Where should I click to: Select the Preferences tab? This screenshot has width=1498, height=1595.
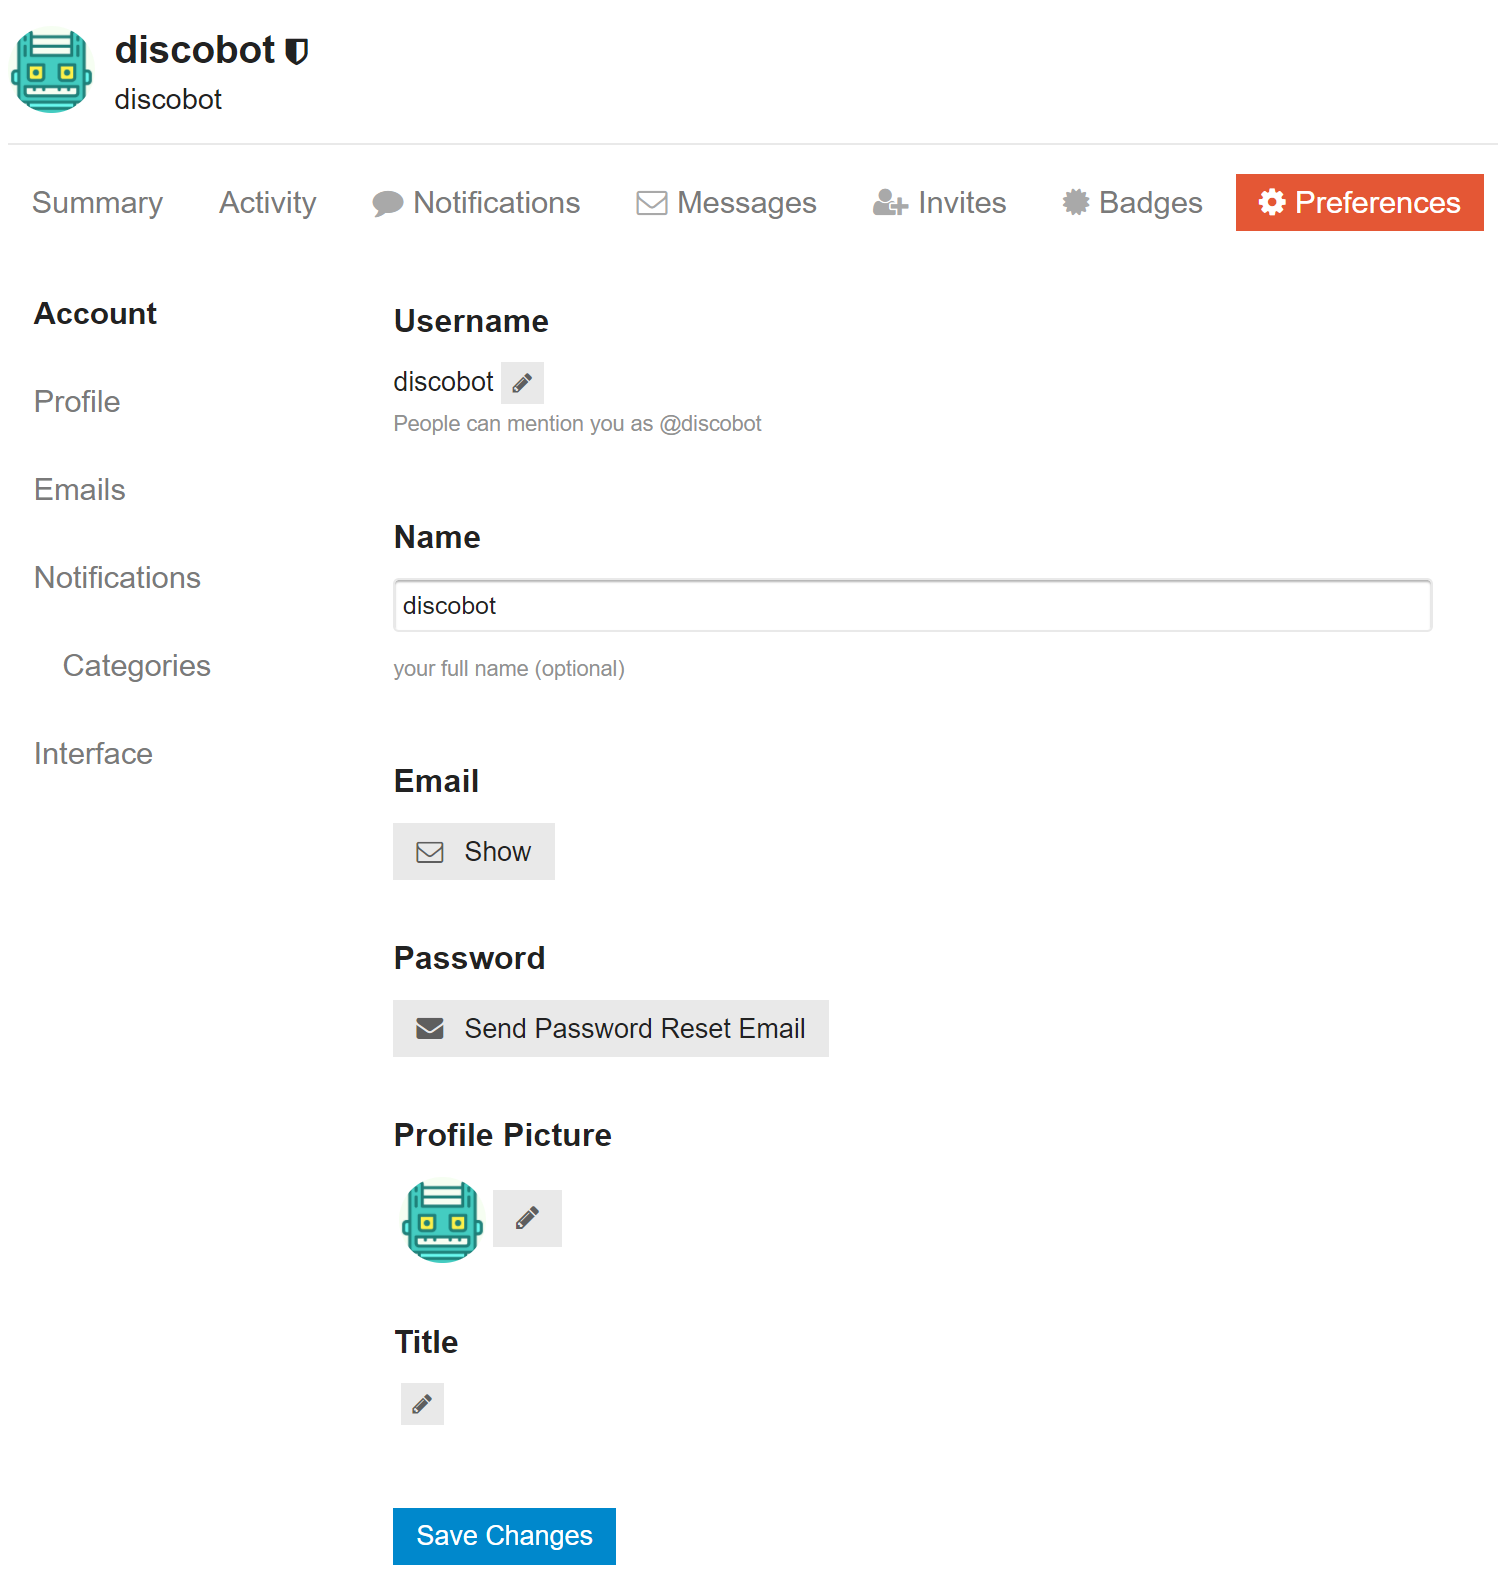coord(1359,203)
